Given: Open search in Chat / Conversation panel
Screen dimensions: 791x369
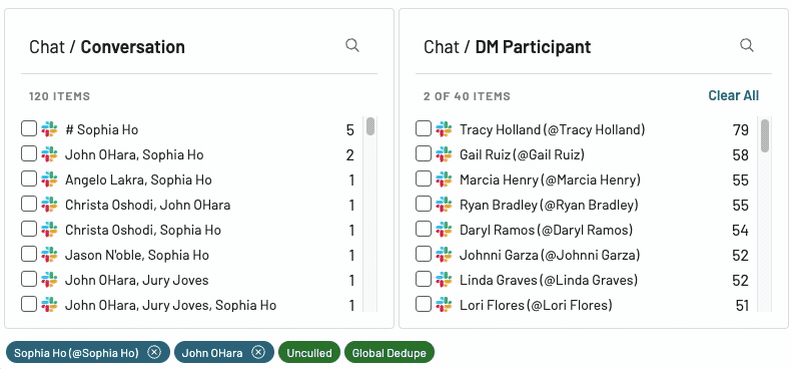Looking at the screenshot, I should click(x=352, y=45).
